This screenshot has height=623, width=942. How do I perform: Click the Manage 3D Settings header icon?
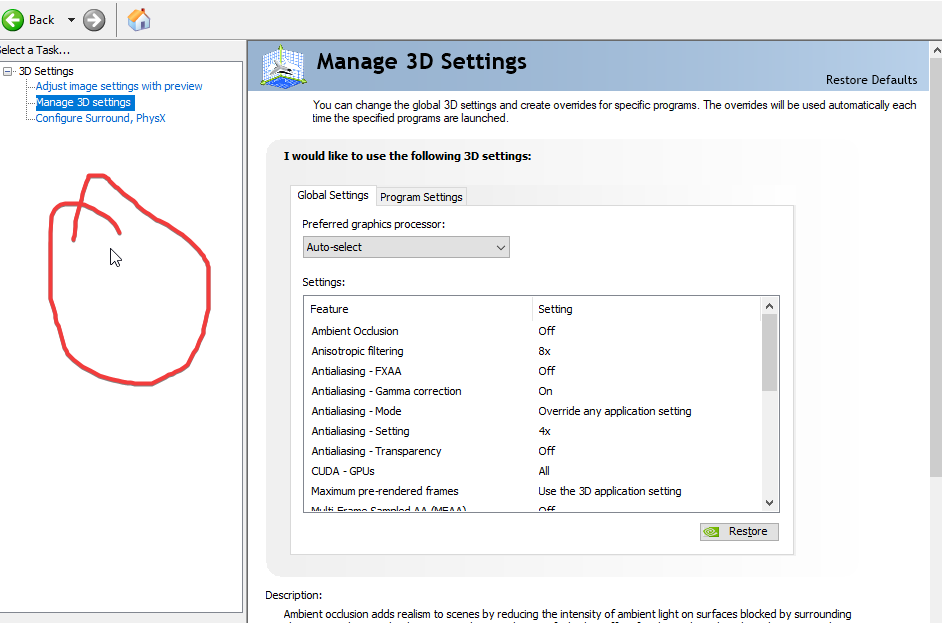tap(284, 65)
